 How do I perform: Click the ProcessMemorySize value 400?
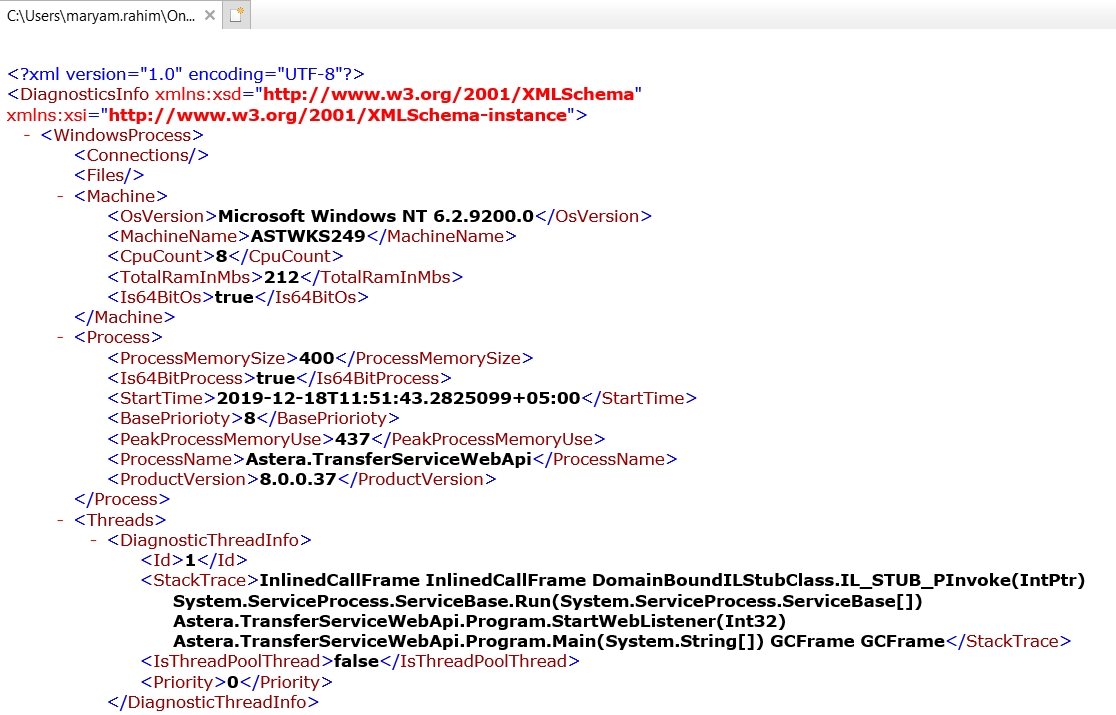[317, 358]
